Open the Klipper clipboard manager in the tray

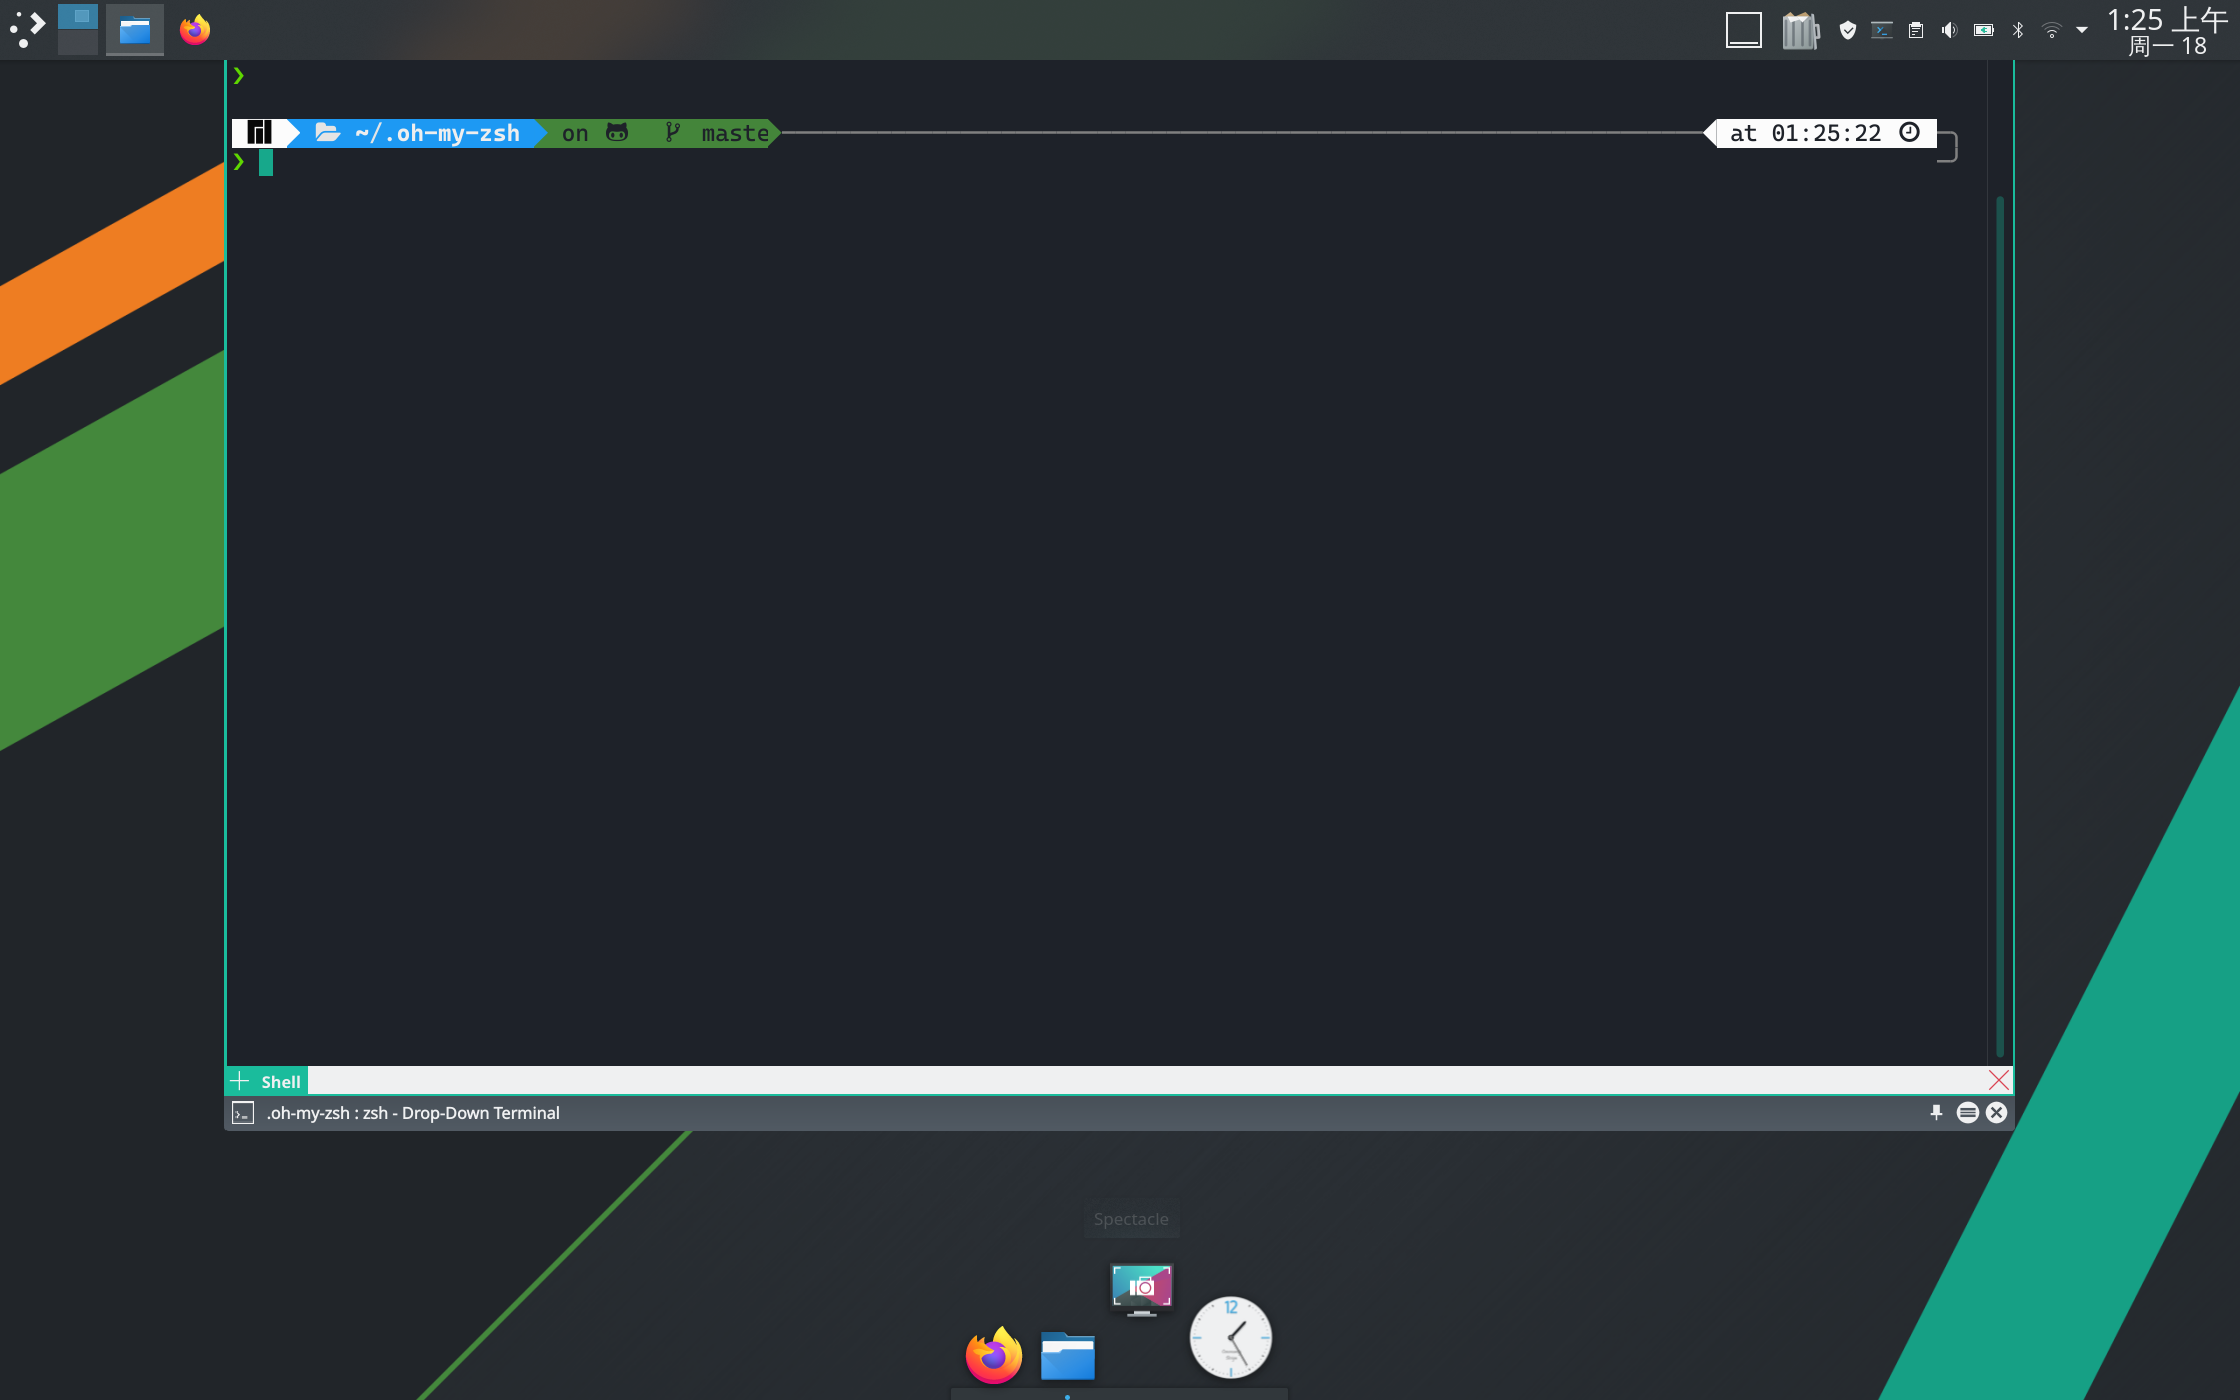pos(1915,29)
